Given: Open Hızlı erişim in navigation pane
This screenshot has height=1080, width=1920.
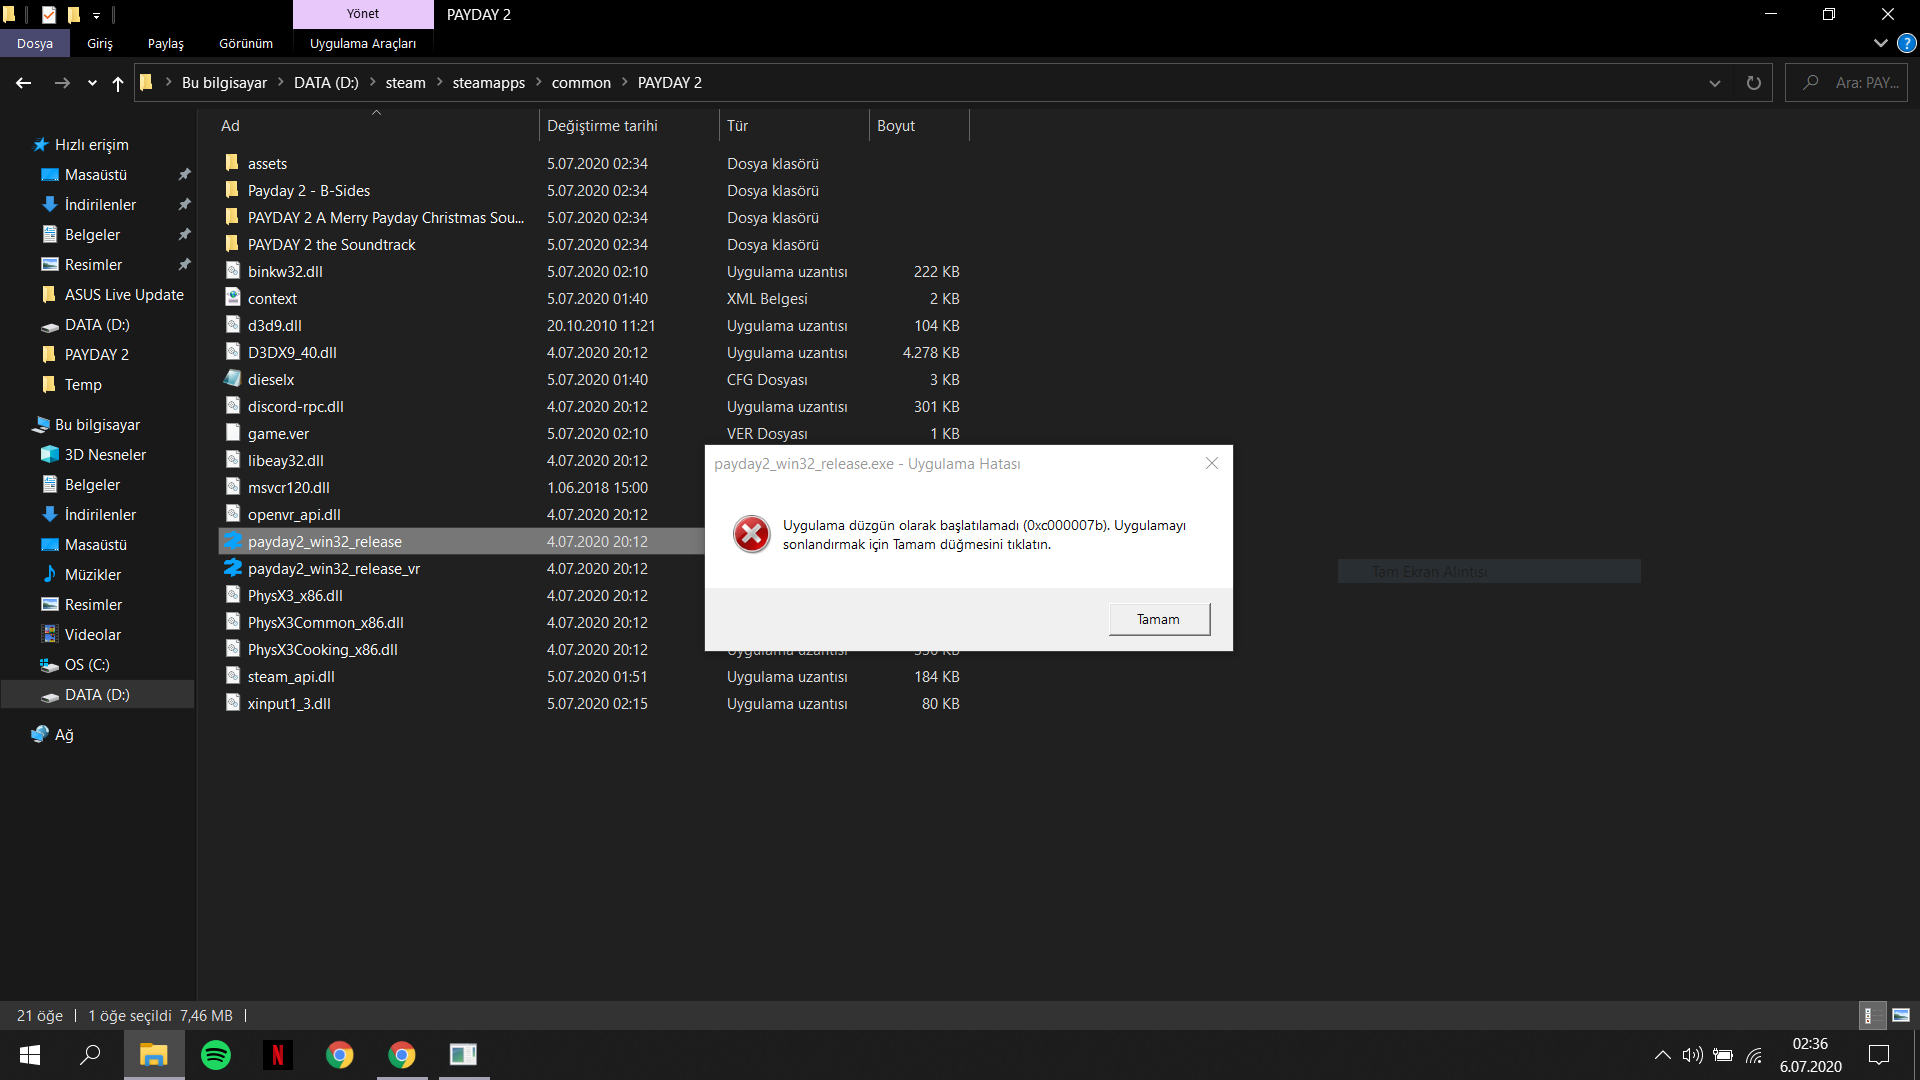Looking at the screenshot, I should (x=91, y=145).
